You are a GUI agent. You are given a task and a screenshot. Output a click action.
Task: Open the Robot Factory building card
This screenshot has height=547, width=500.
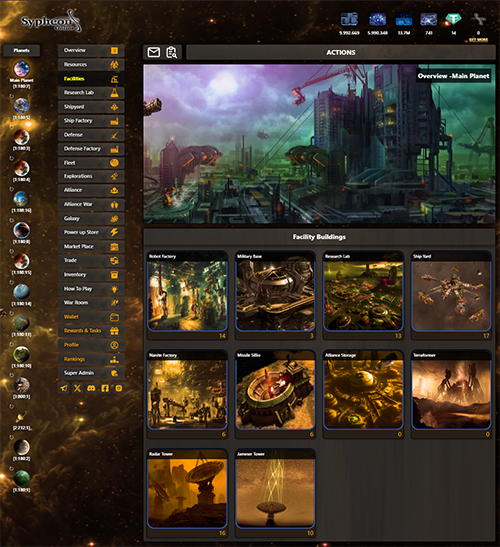(x=187, y=295)
